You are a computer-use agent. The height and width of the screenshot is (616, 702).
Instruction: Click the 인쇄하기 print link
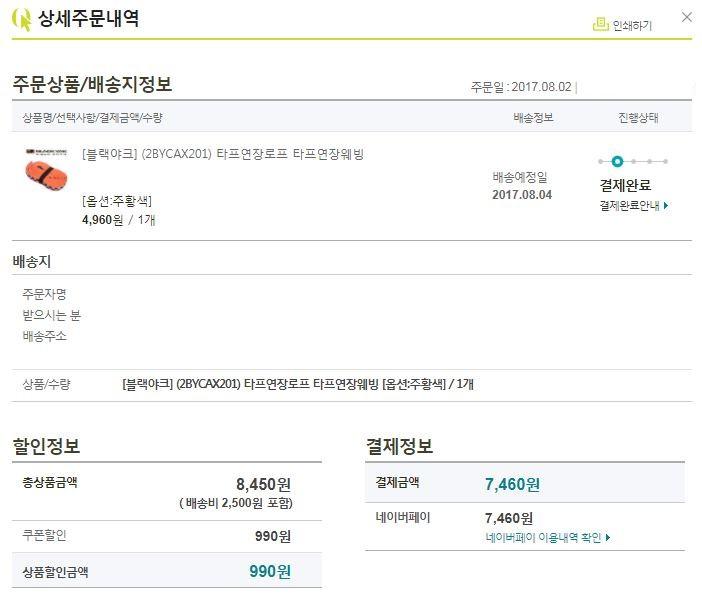click(x=631, y=25)
